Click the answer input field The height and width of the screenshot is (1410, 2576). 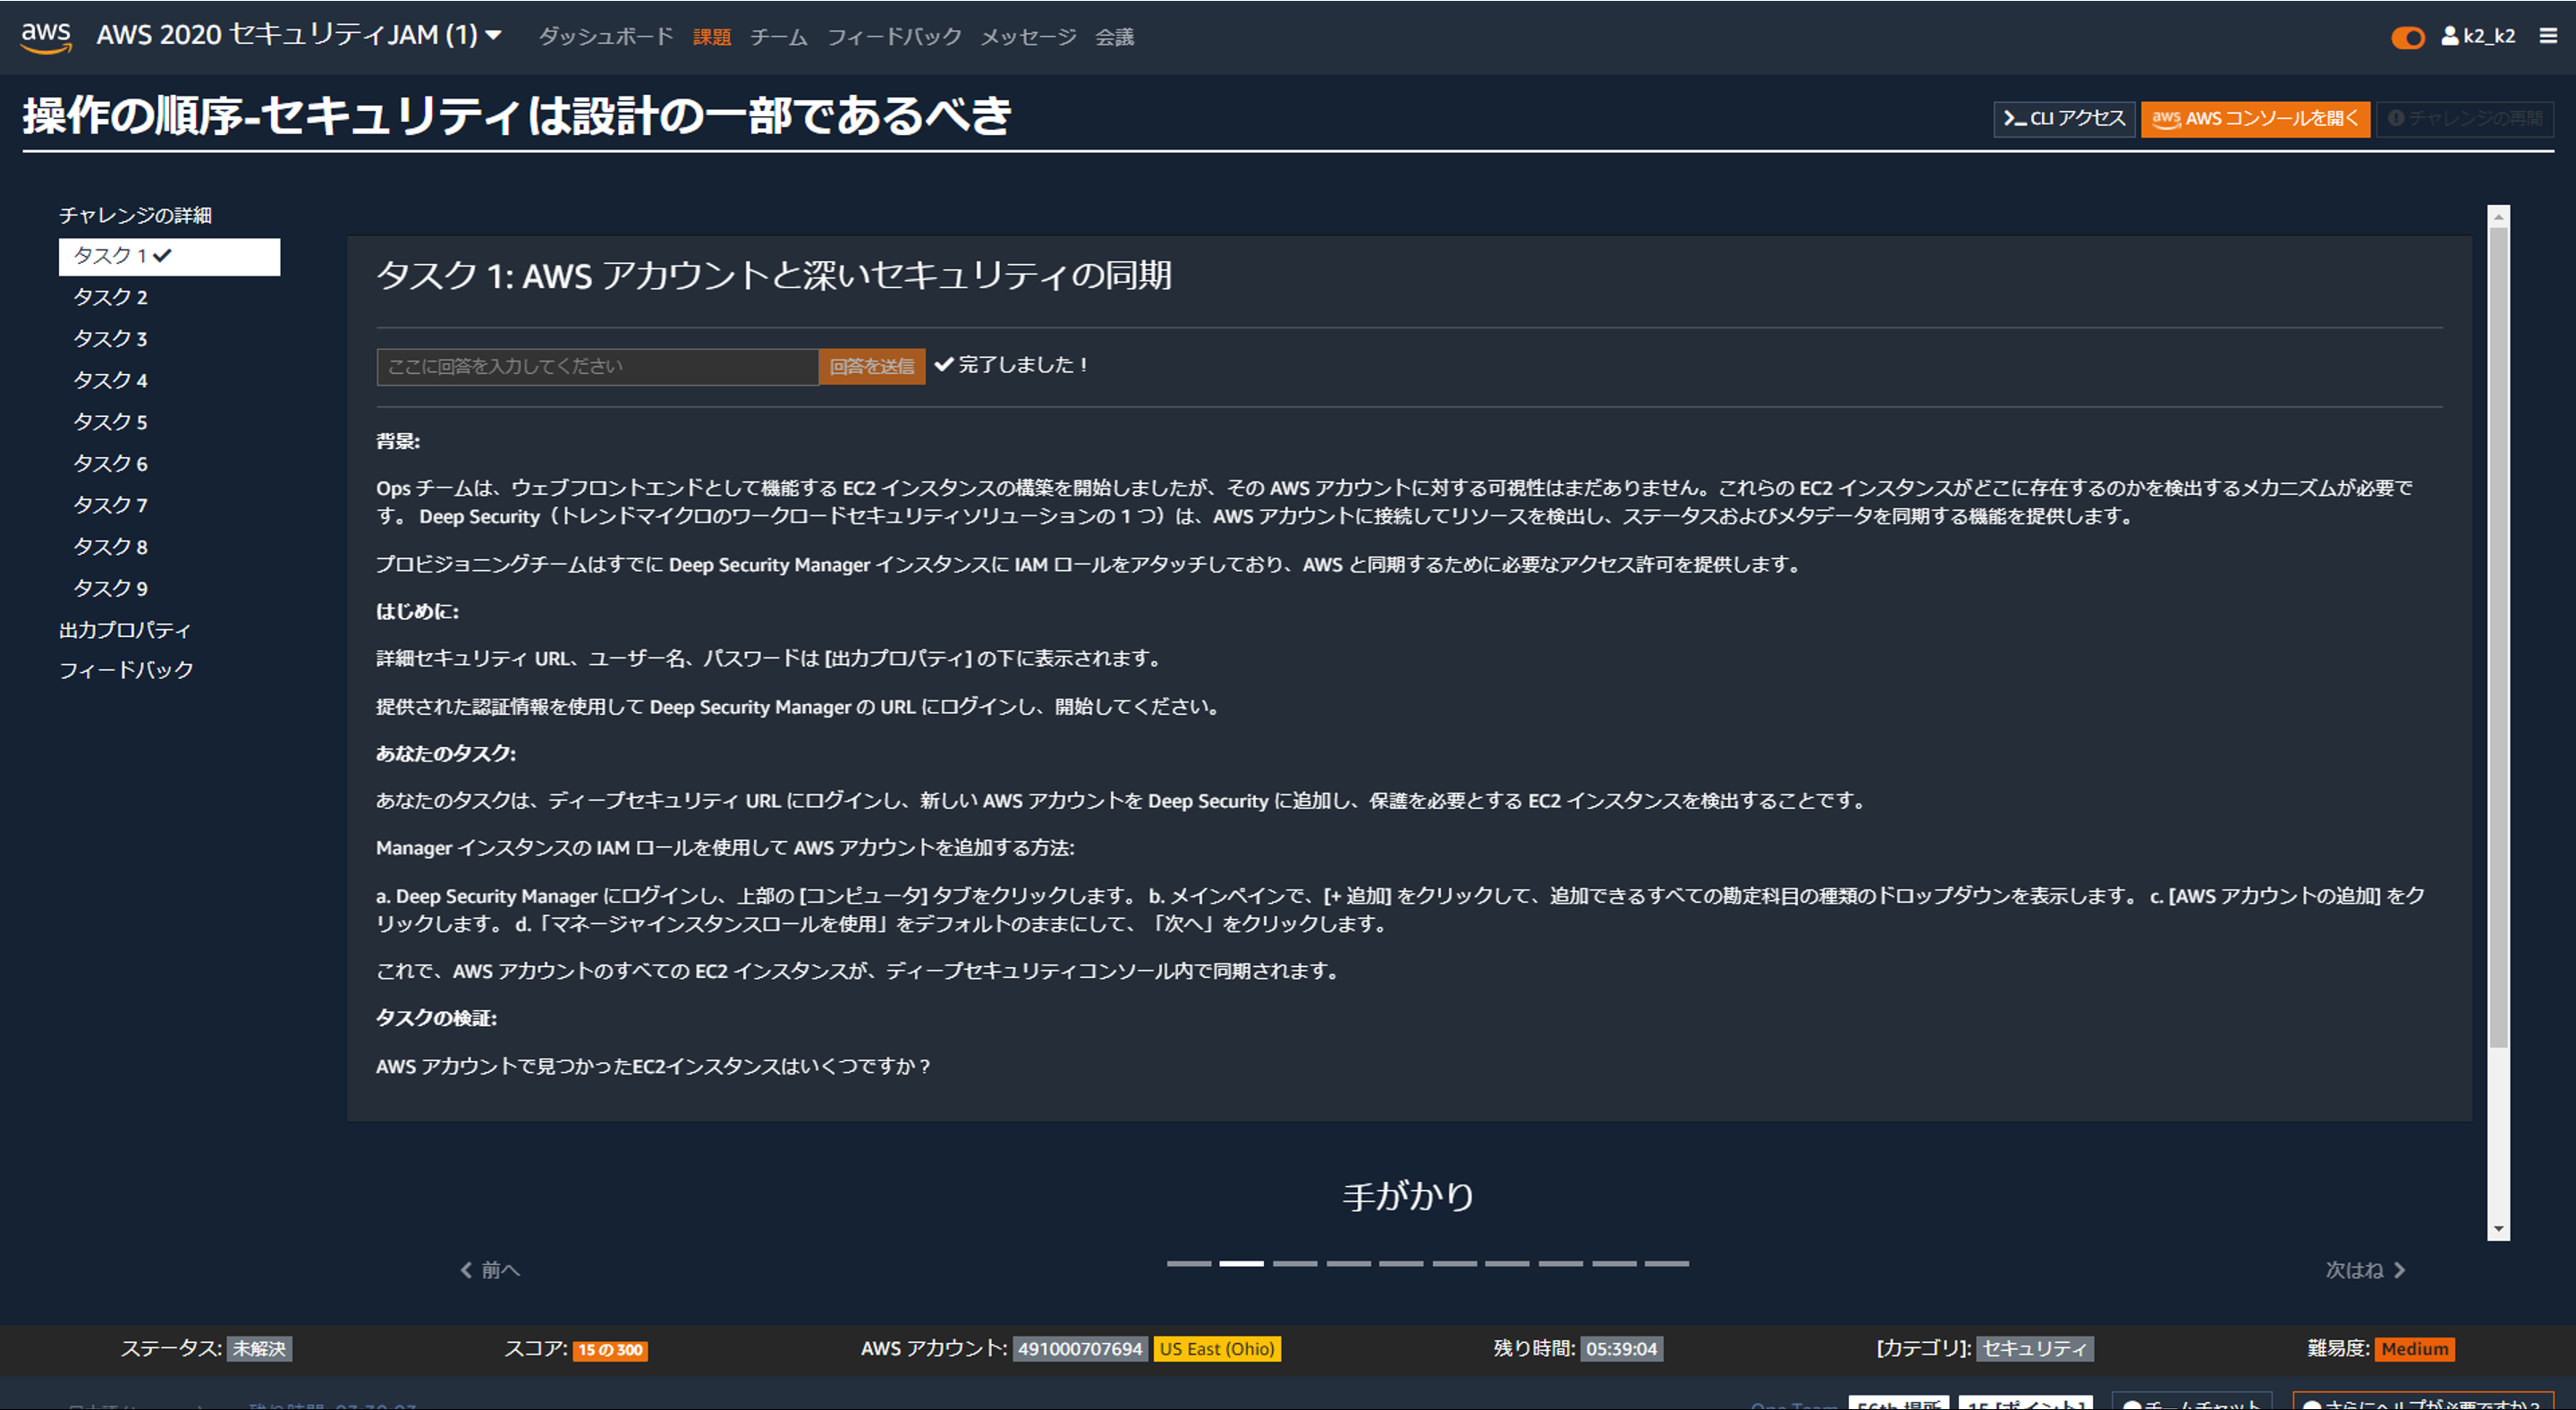[x=597, y=366]
